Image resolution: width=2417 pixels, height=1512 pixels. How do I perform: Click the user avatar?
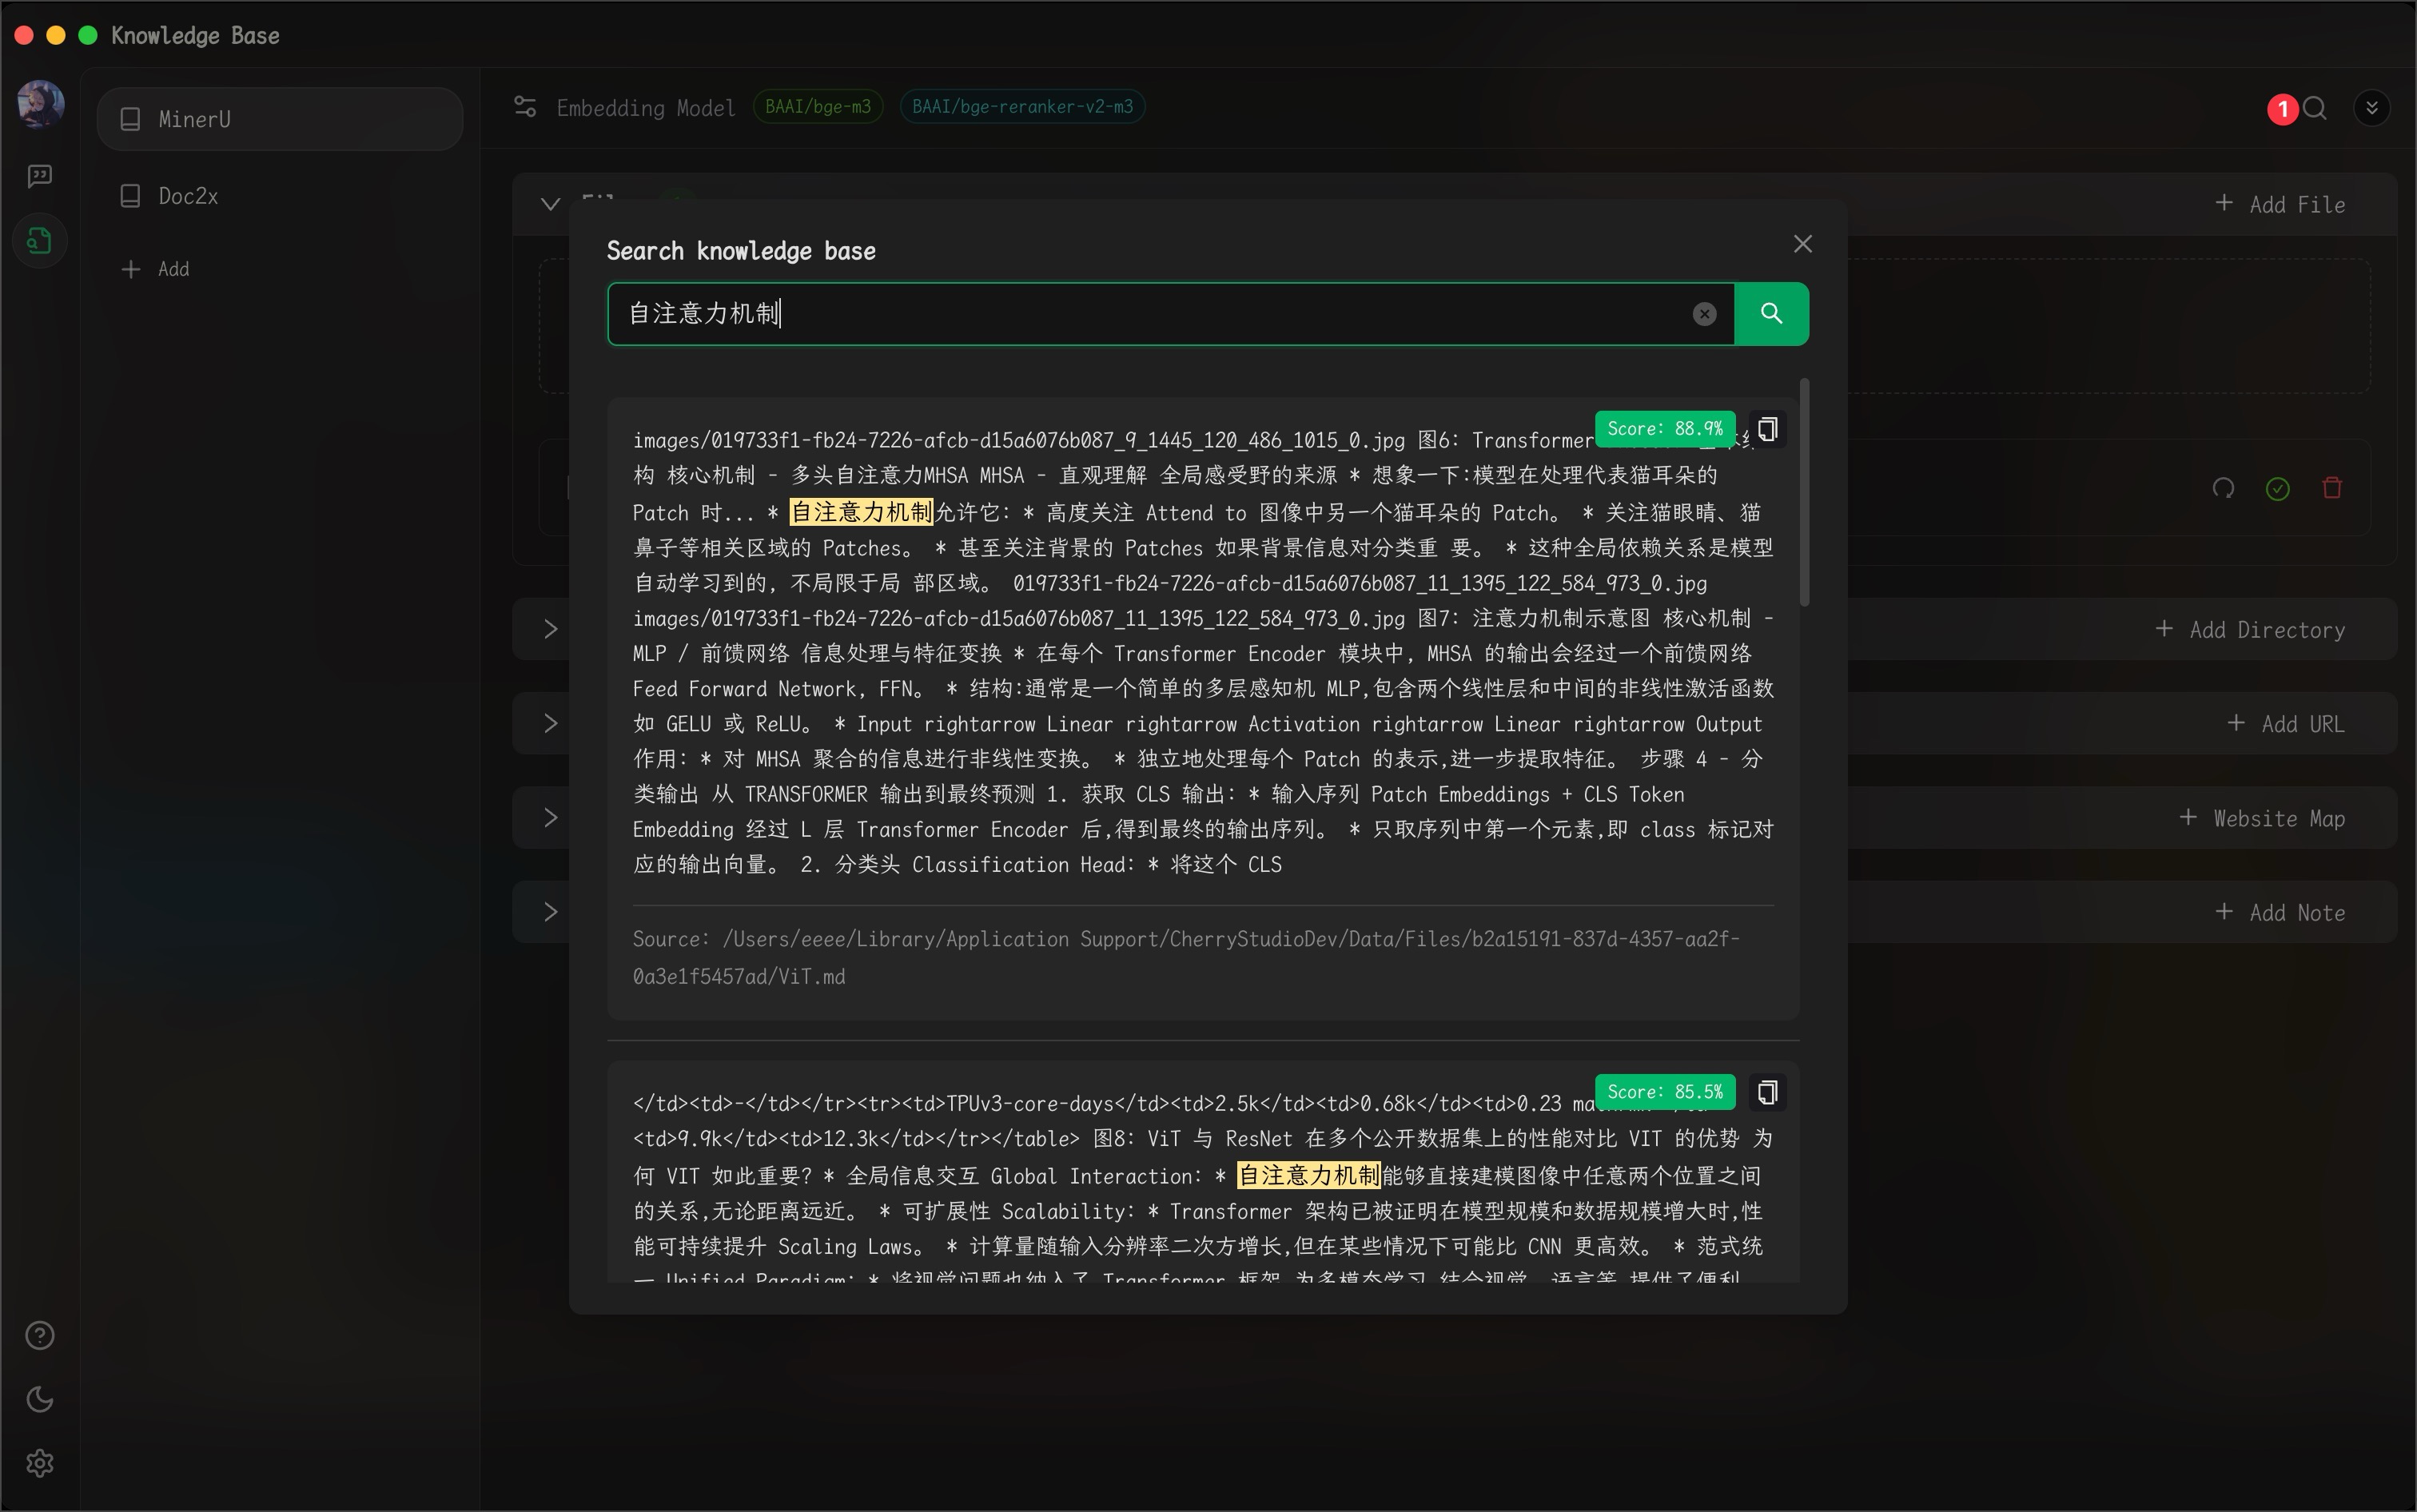click(x=41, y=103)
